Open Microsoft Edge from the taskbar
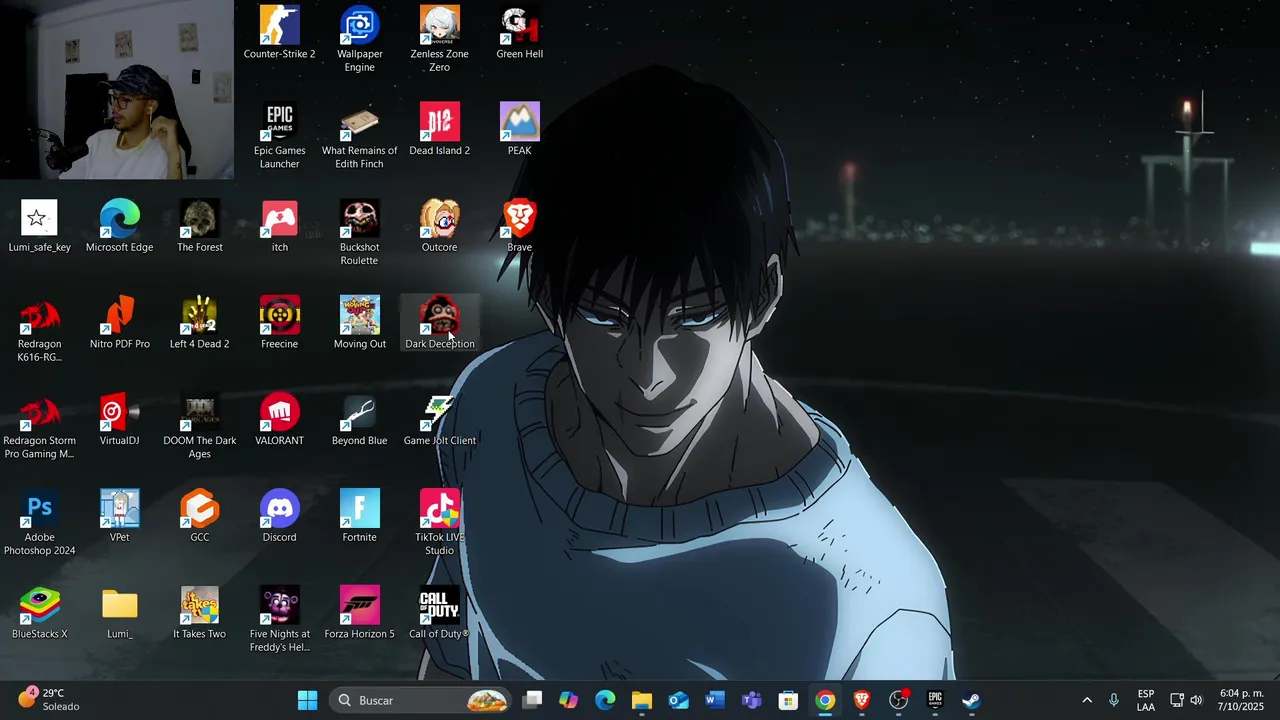This screenshot has height=720, width=1280. 605,700
